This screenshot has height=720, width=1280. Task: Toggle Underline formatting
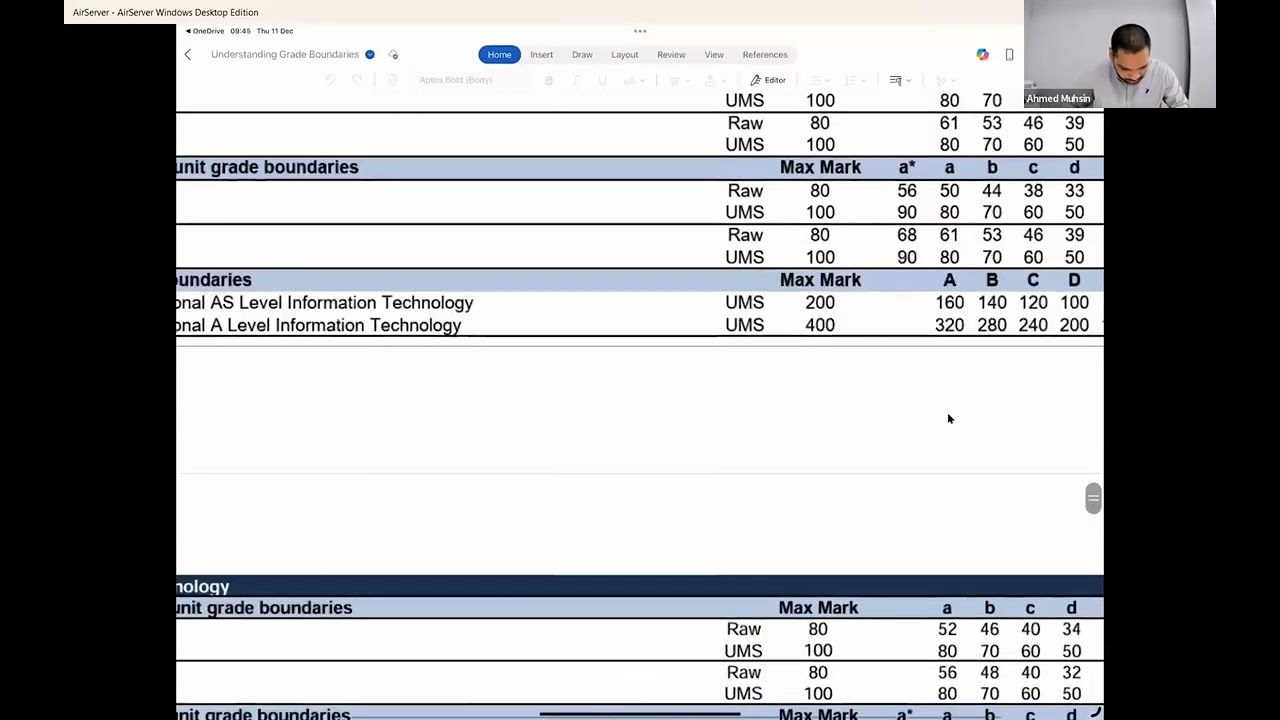(602, 80)
